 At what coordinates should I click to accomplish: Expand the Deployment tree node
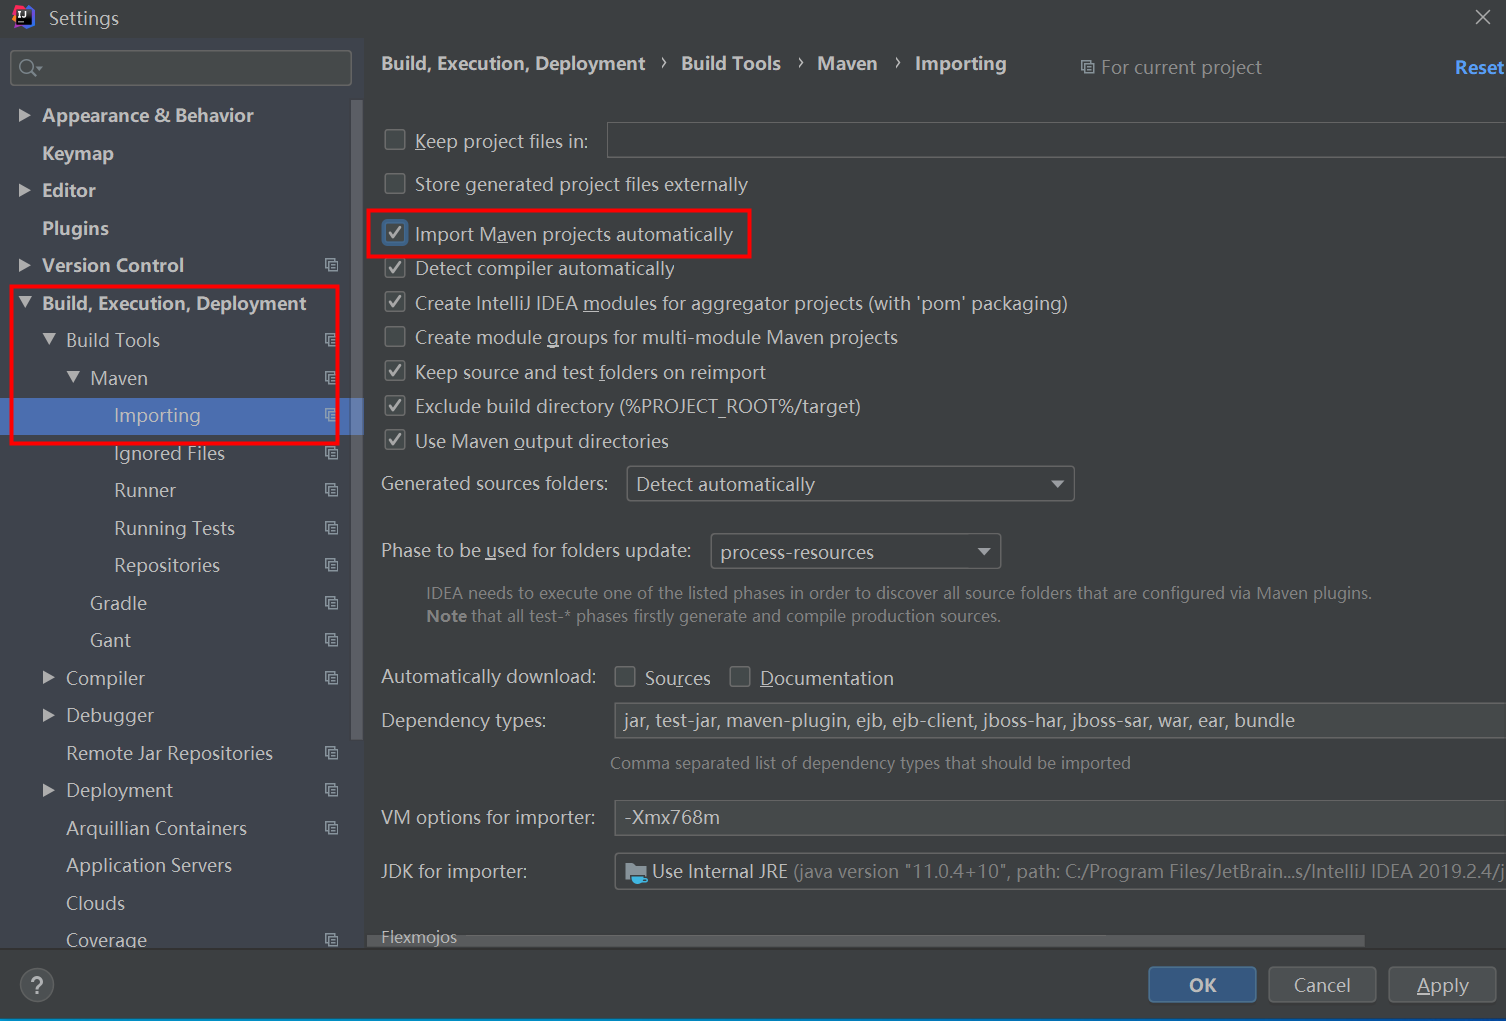48,790
